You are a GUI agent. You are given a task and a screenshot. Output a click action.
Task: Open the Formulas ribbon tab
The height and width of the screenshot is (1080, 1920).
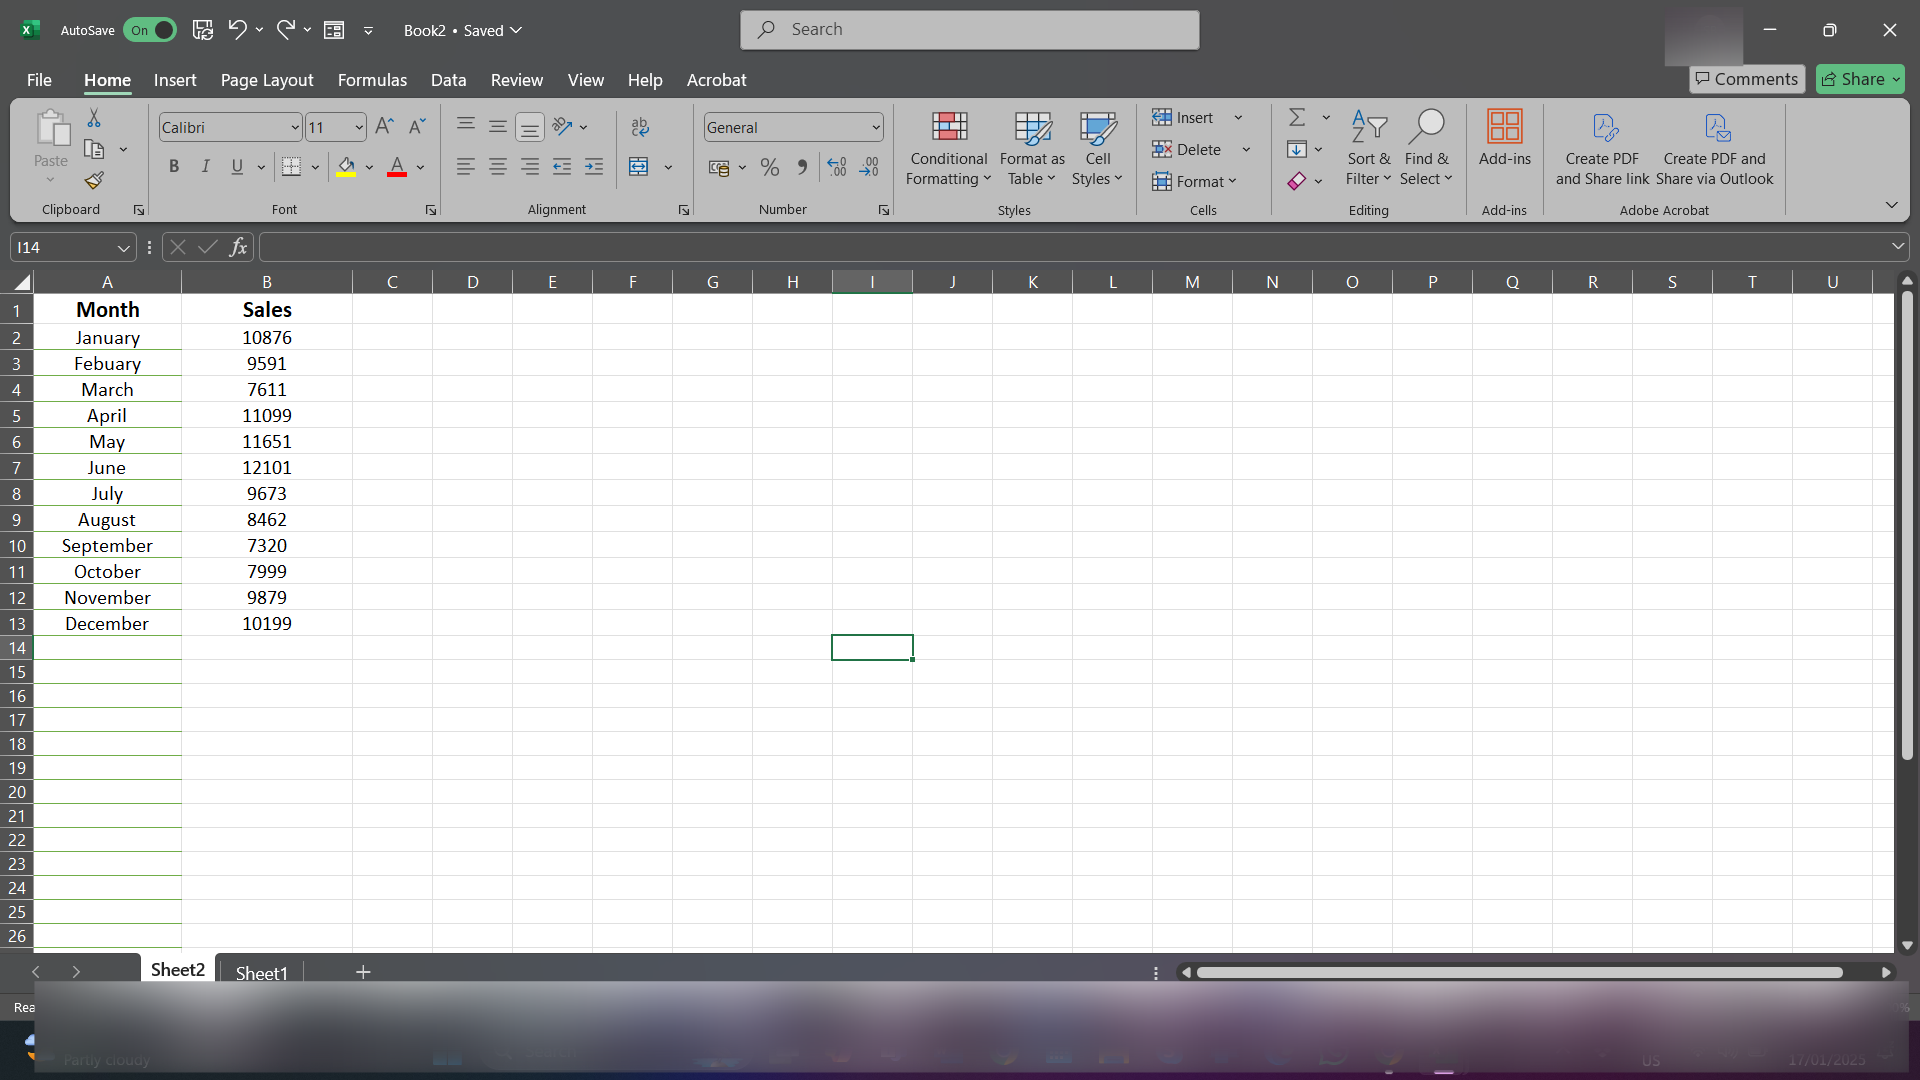click(x=372, y=80)
